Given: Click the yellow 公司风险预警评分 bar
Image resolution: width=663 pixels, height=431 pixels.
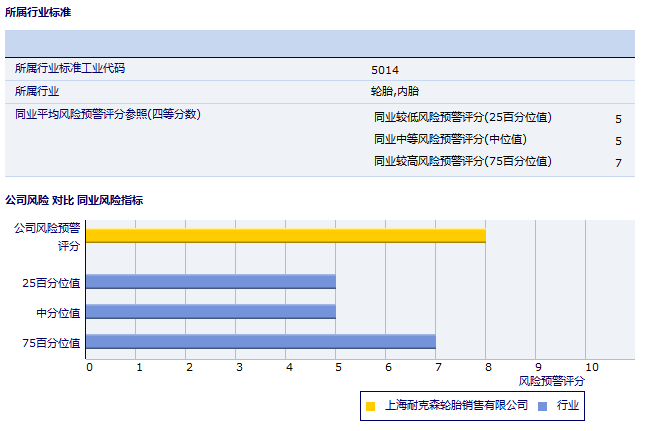Looking at the screenshot, I should click(x=286, y=236).
